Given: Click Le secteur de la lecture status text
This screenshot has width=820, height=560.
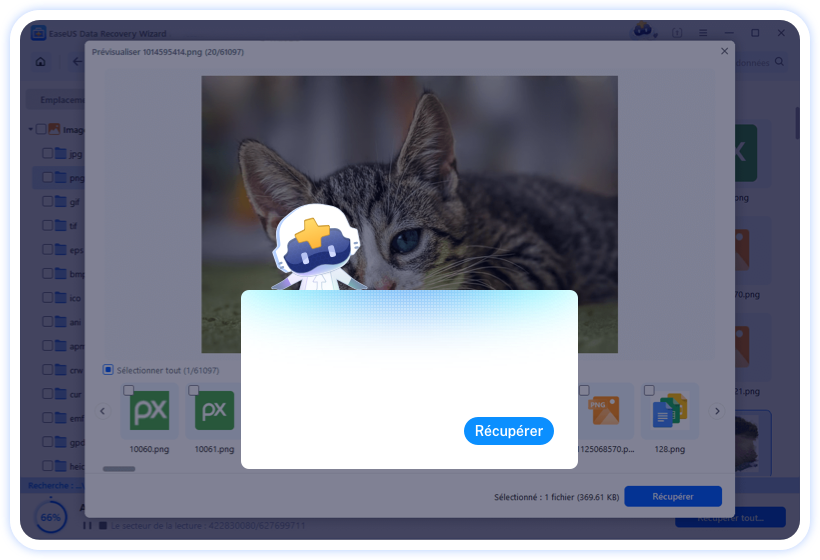Looking at the screenshot, I should pyautogui.click(x=208, y=525).
